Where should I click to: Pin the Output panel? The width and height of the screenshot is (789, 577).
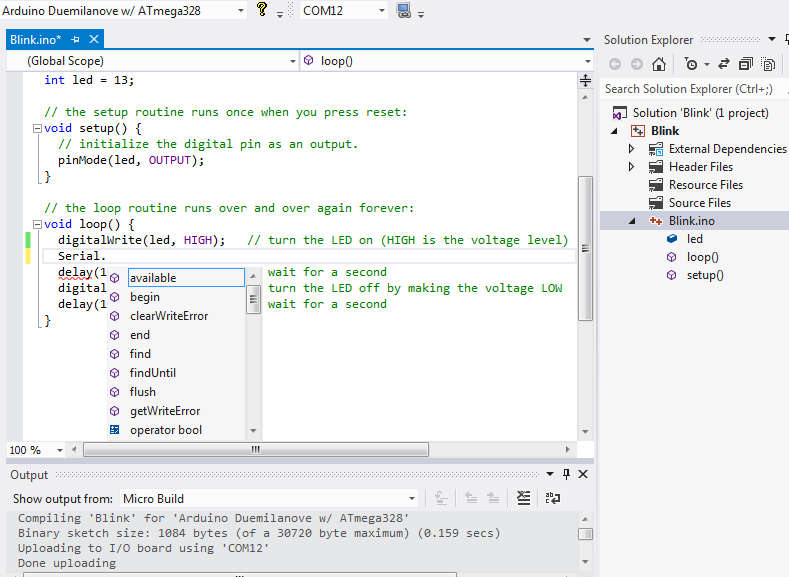pos(567,474)
